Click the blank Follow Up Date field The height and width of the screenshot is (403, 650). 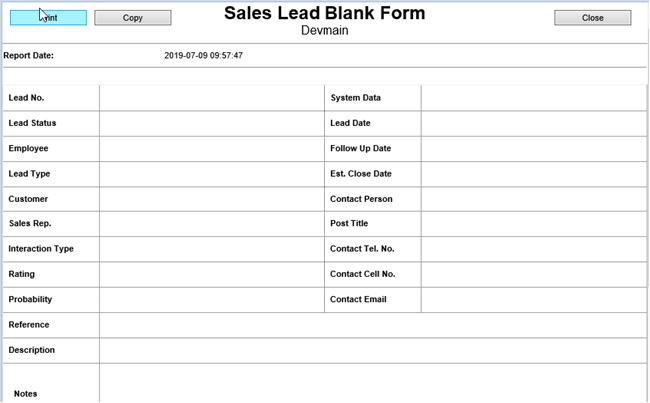coord(533,149)
